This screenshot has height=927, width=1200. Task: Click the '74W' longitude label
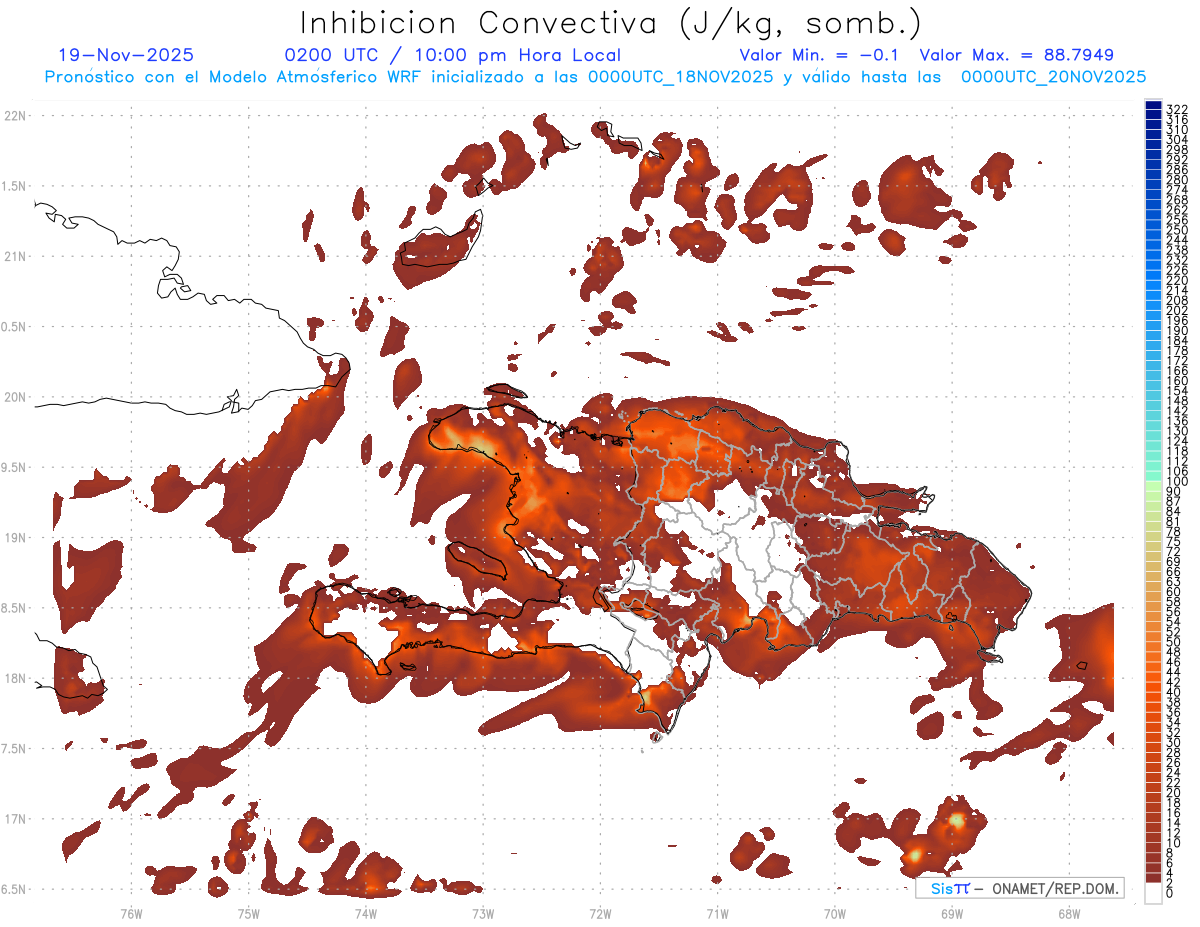[365, 914]
